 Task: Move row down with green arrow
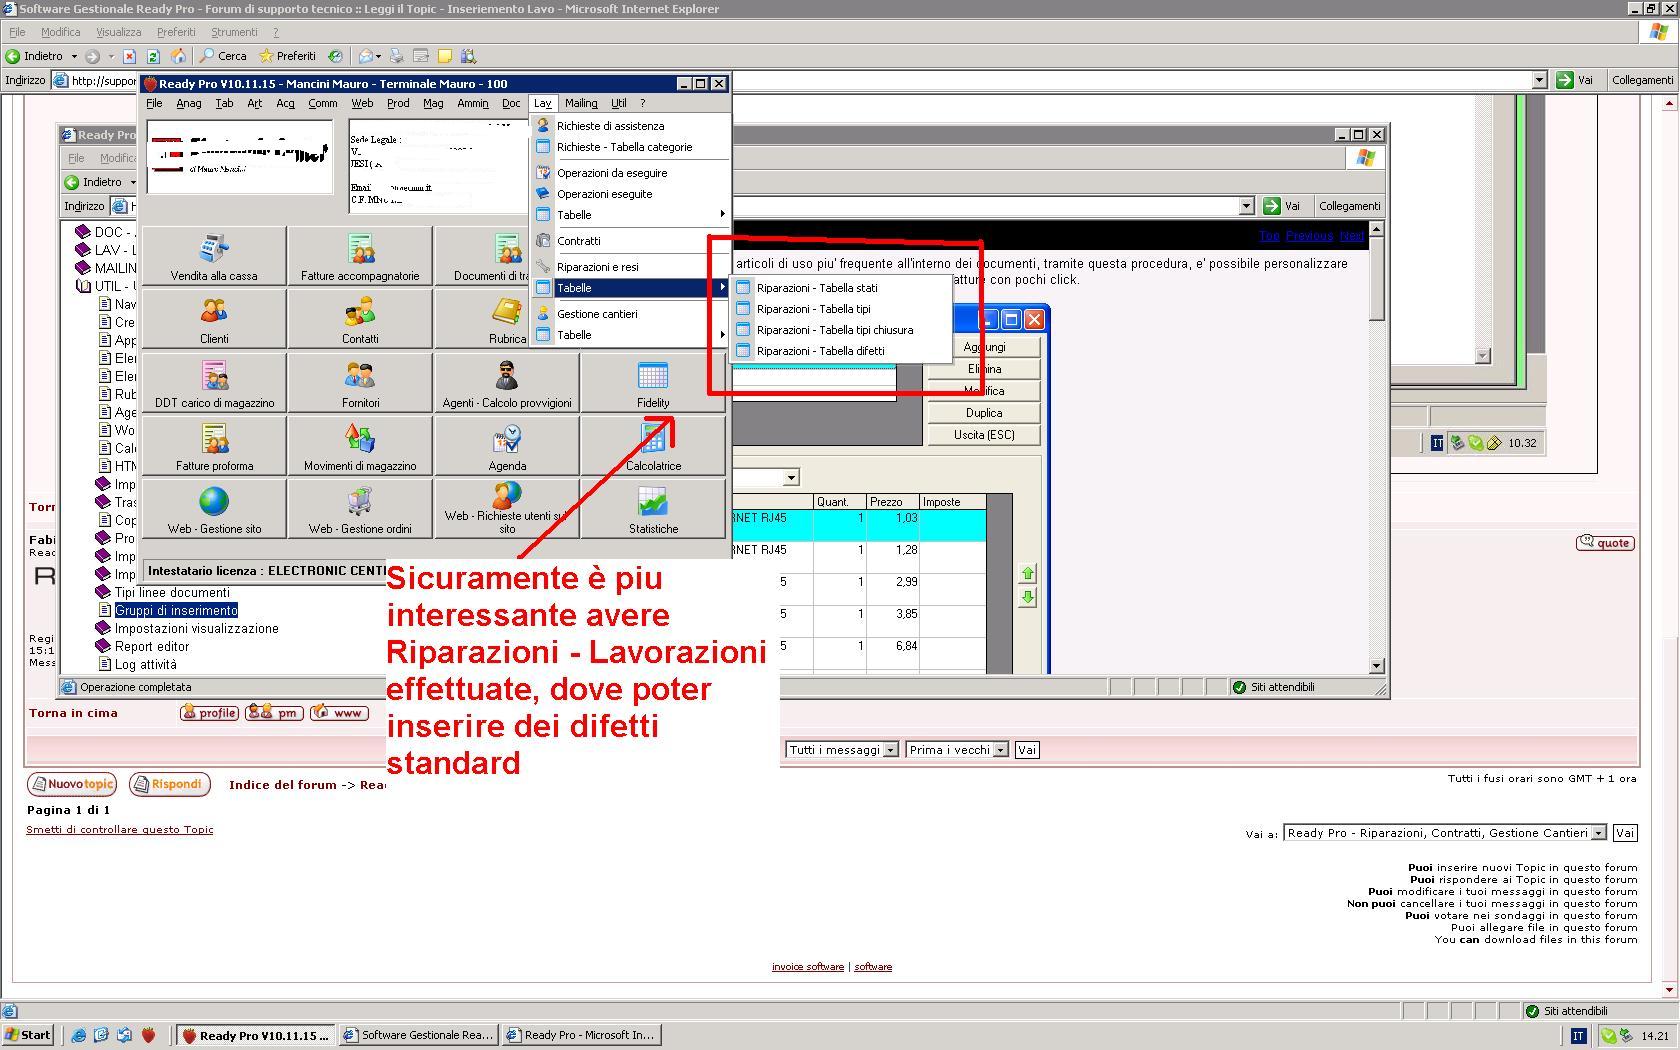tap(1027, 597)
